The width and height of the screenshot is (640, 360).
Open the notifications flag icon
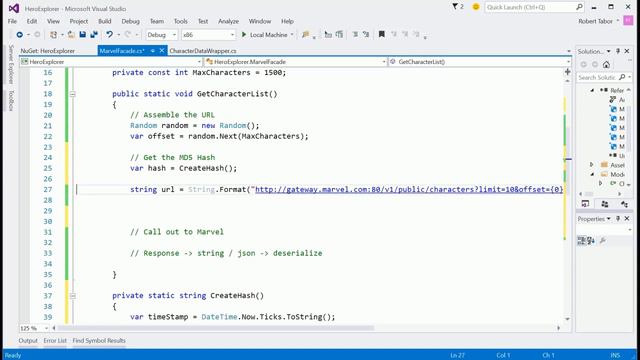click(455, 7)
